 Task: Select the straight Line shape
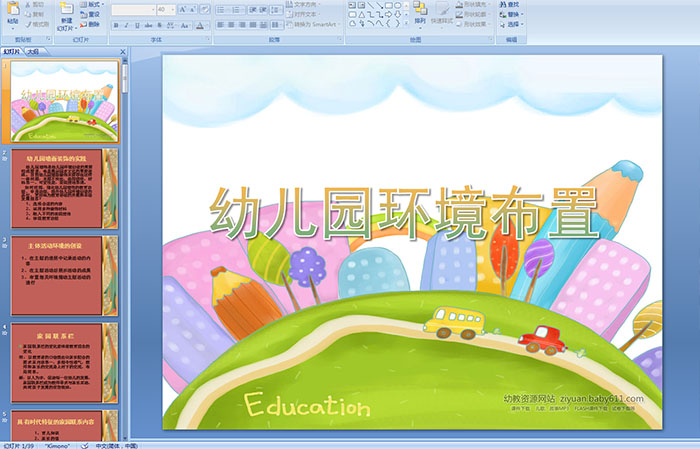coord(371,5)
